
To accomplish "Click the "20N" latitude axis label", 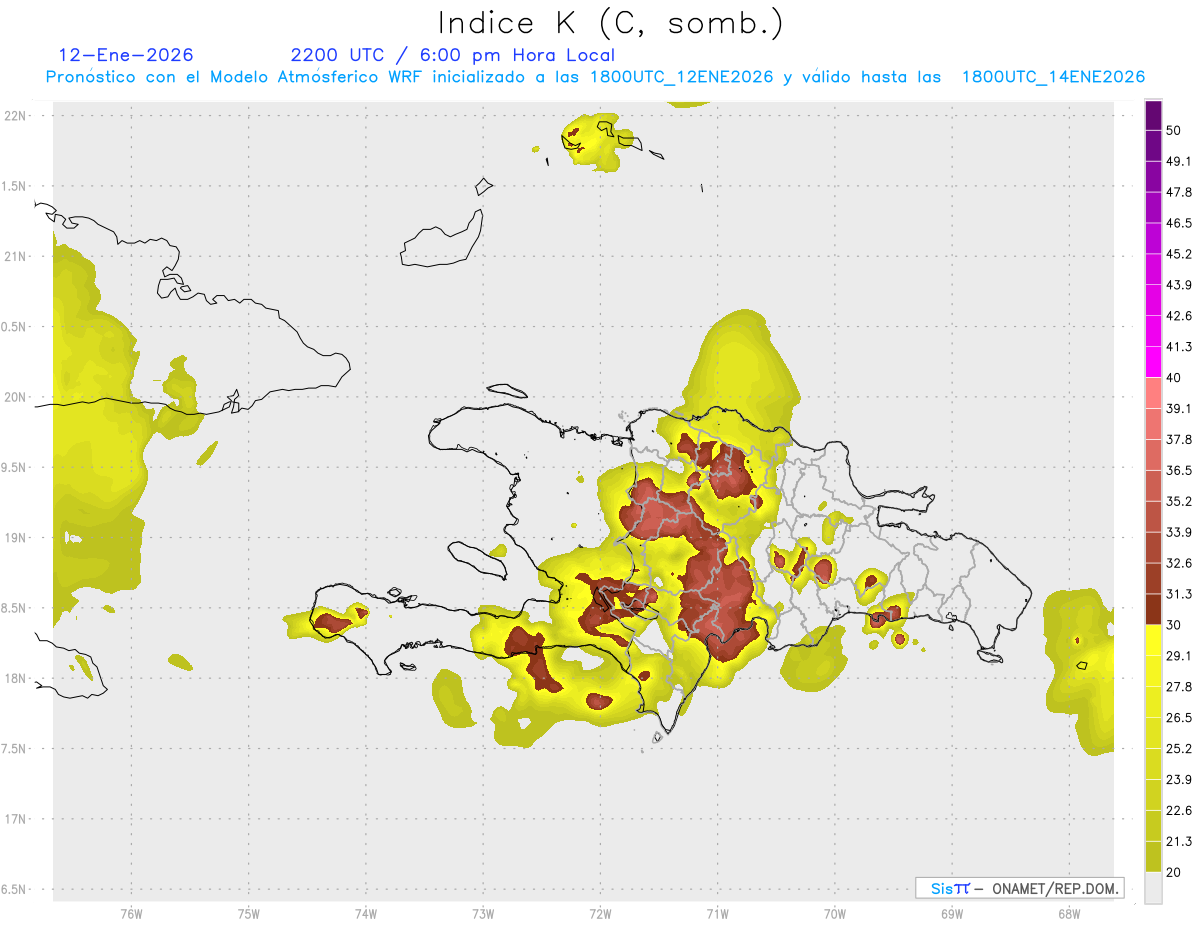I will coord(15,397).
